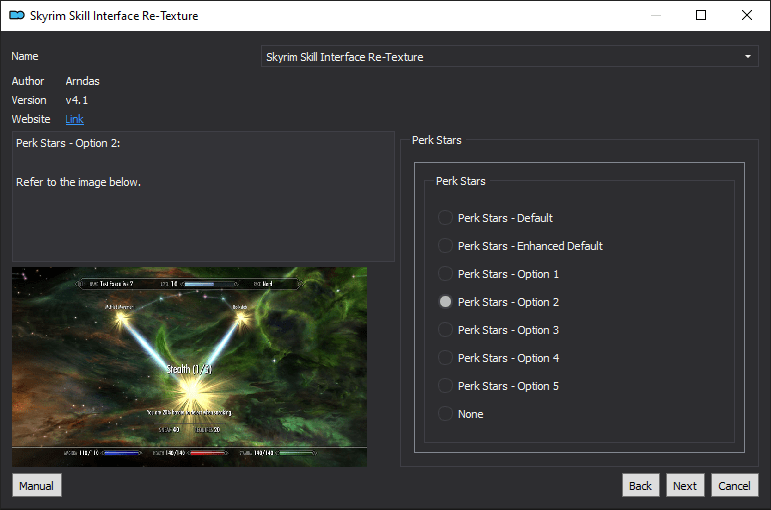This screenshot has width=771, height=510.
Task: Go Back to previous installer step
Action: click(640, 485)
